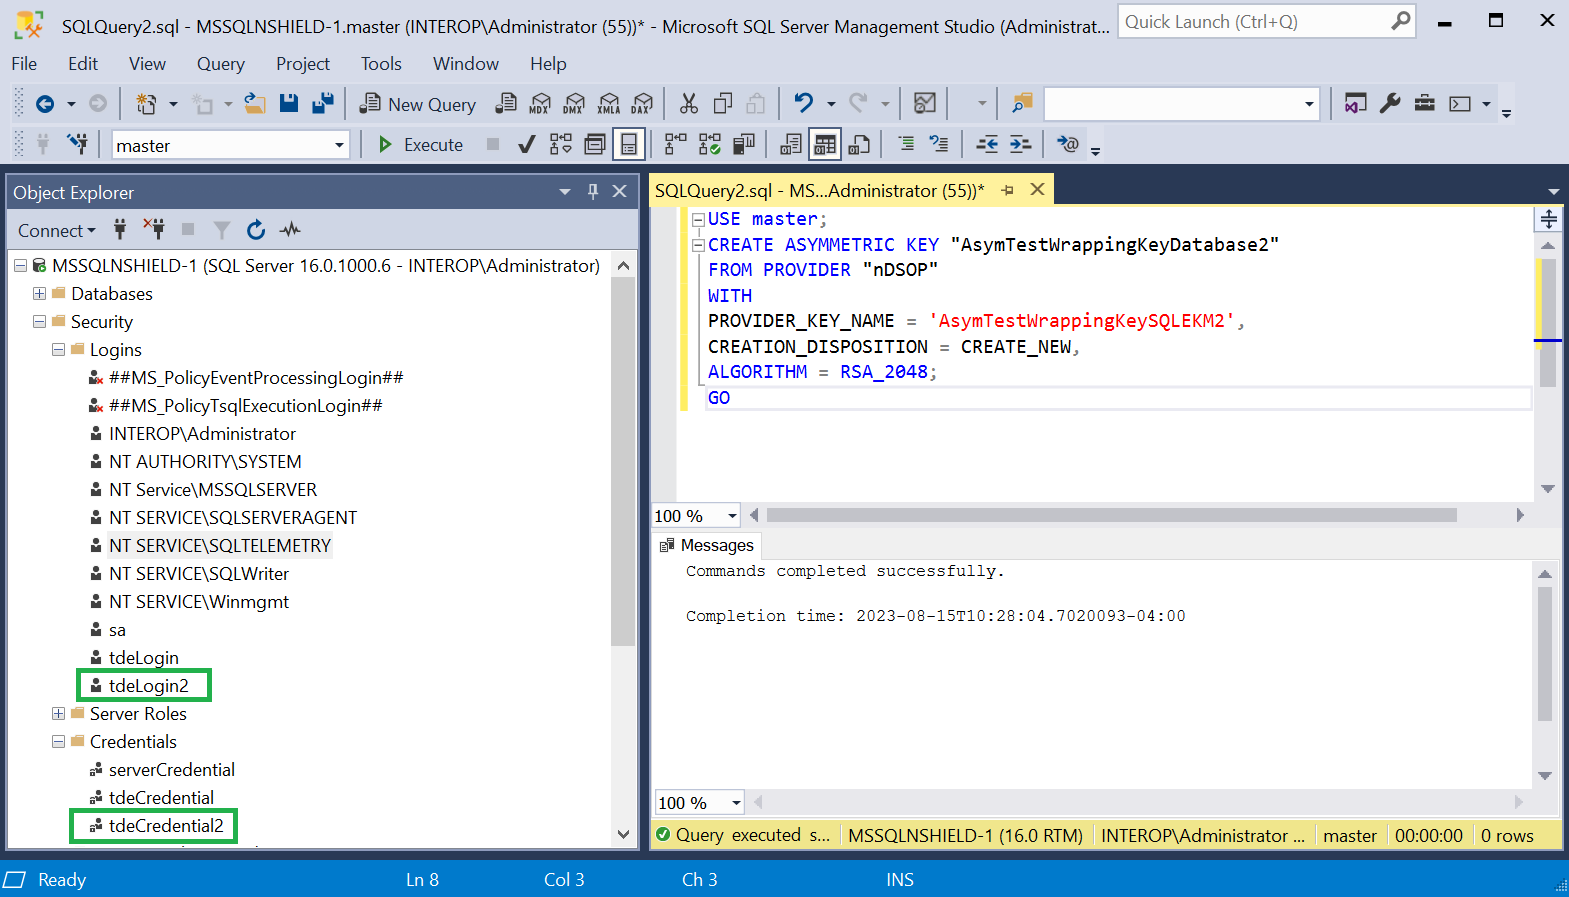This screenshot has width=1569, height=897.
Task: Open the Project menu
Action: tap(303, 64)
